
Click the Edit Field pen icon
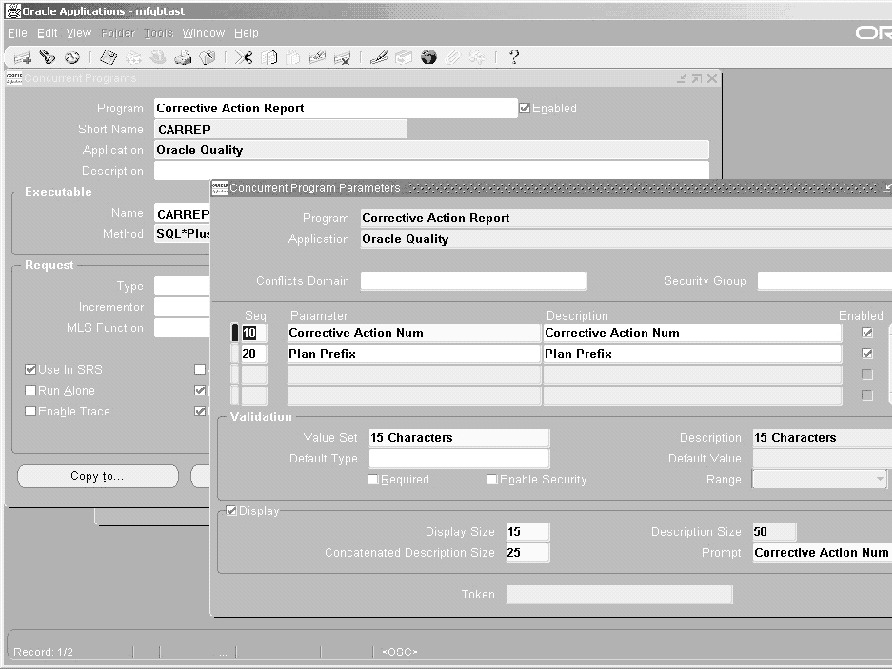[379, 57]
